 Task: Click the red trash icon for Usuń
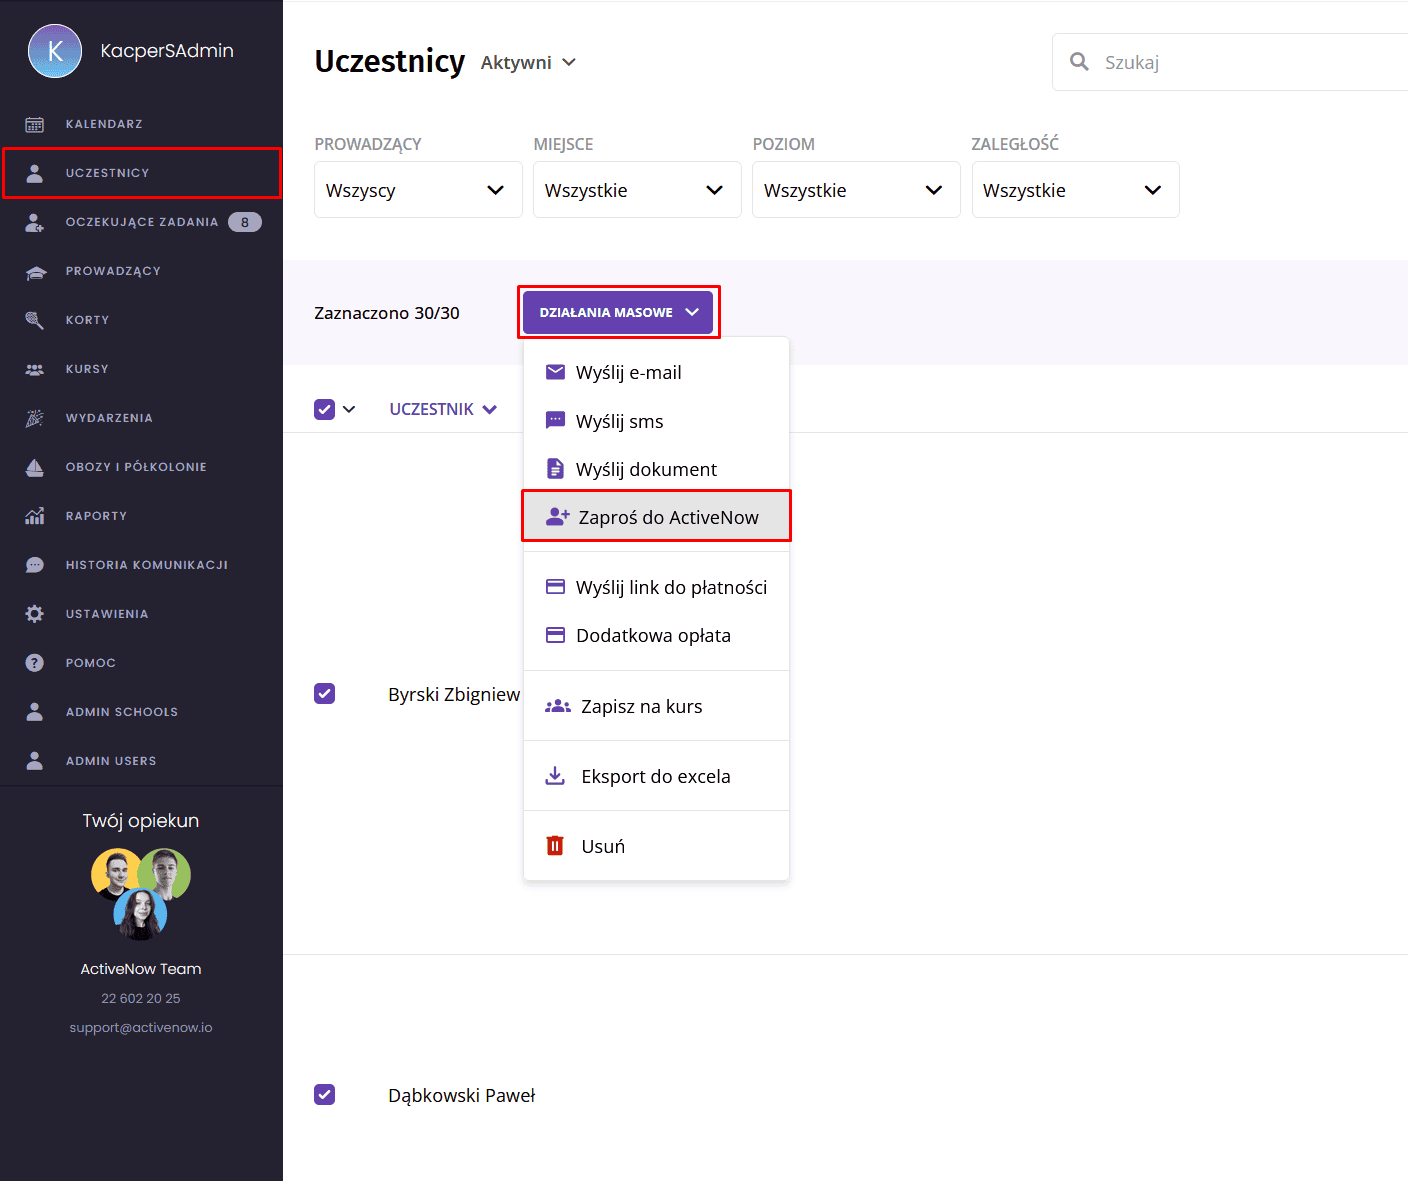[x=555, y=846]
